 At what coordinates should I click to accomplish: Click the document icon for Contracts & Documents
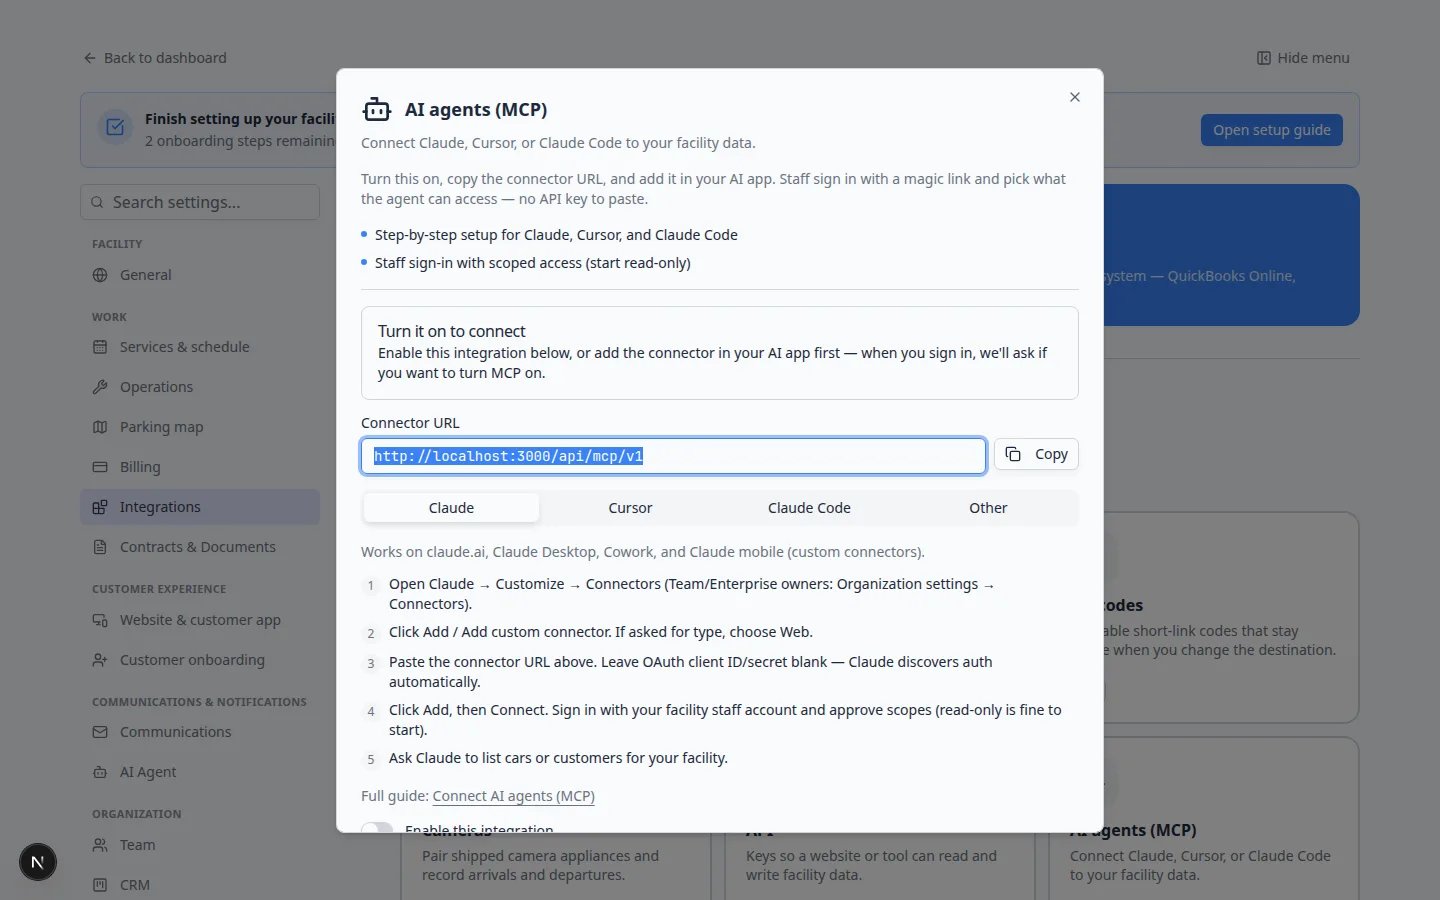pos(100,547)
